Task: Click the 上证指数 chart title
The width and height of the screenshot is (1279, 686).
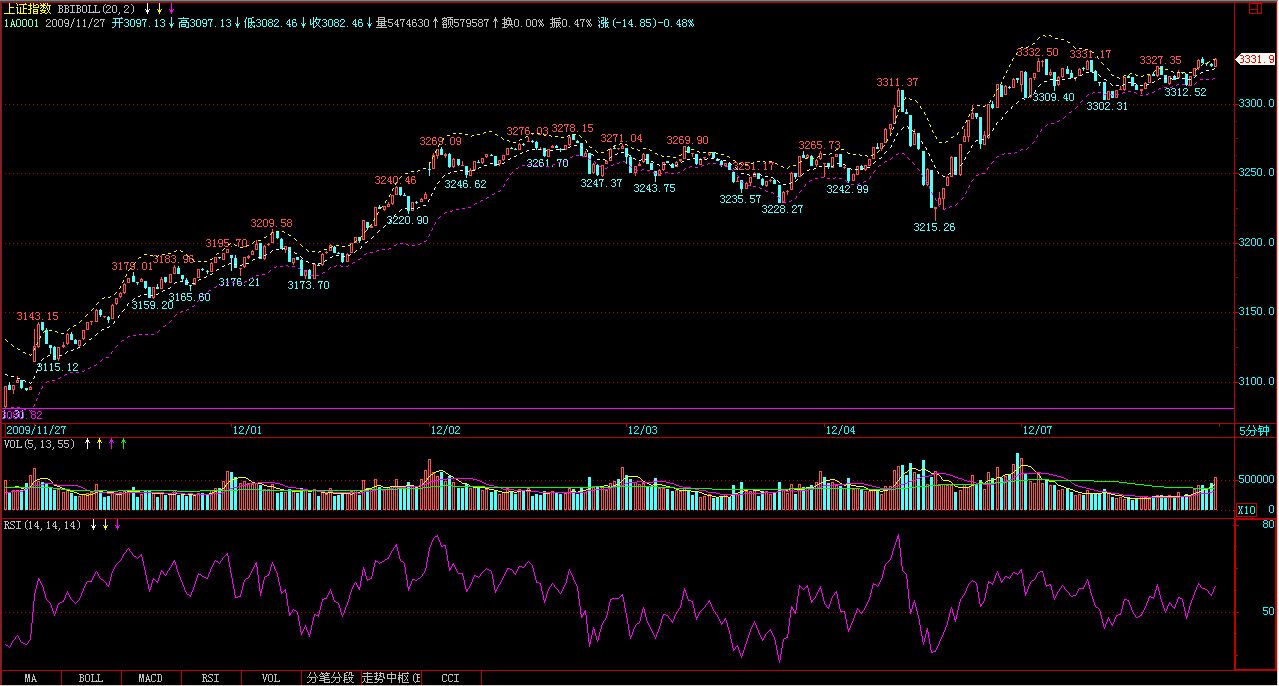Action: point(27,8)
